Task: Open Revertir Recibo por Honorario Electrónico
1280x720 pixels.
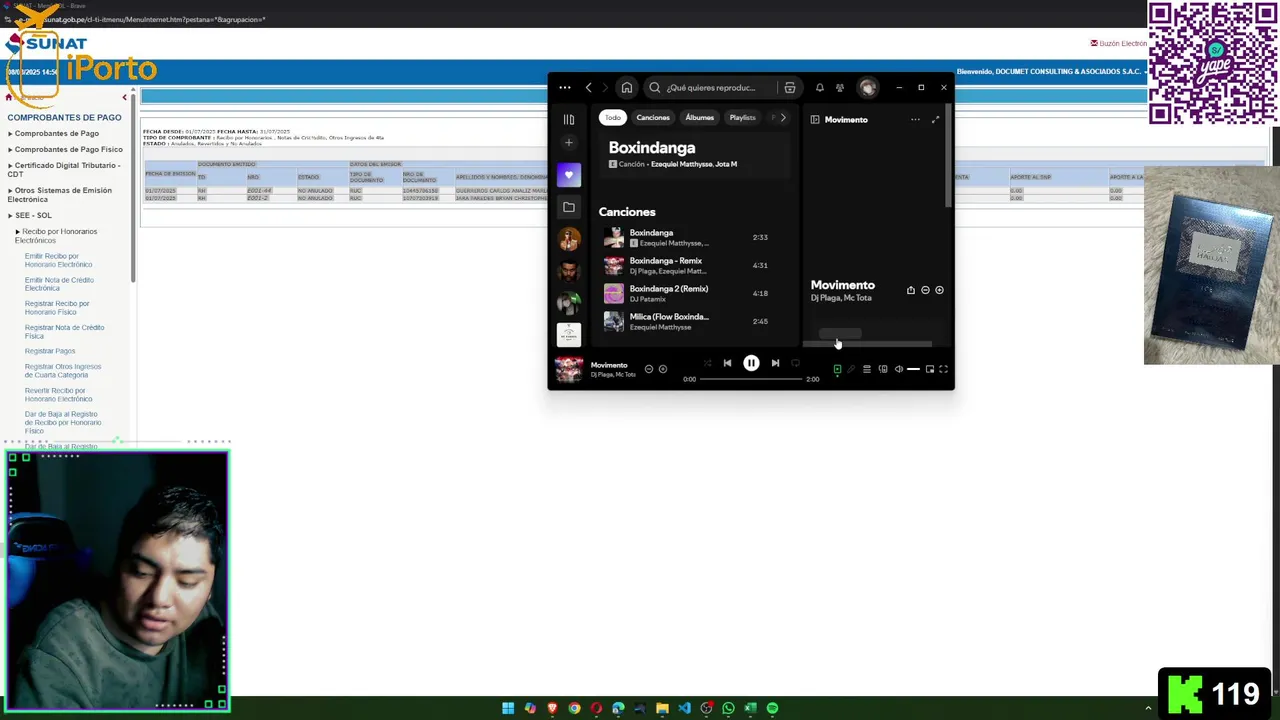Action: pyautogui.click(x=58, y=395)
